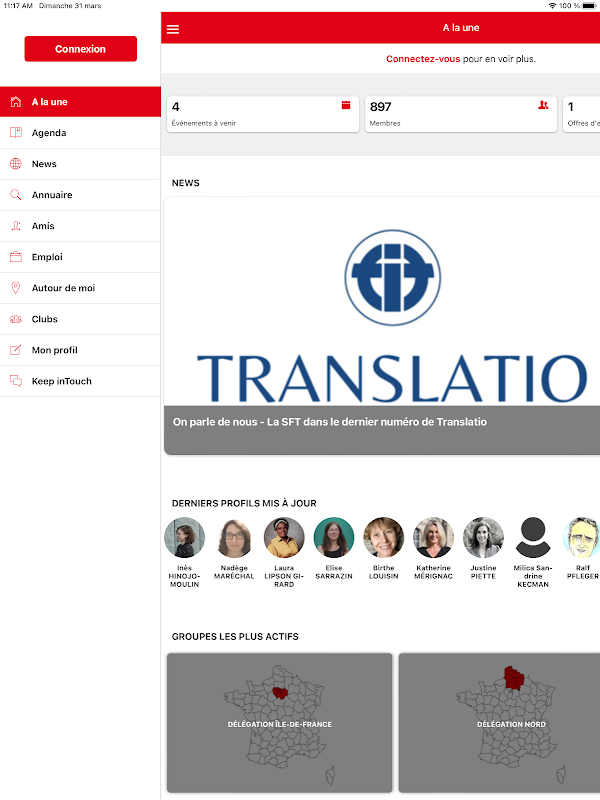Open the Annuaire menu entry
600x800 pixels.
[81, 195]
